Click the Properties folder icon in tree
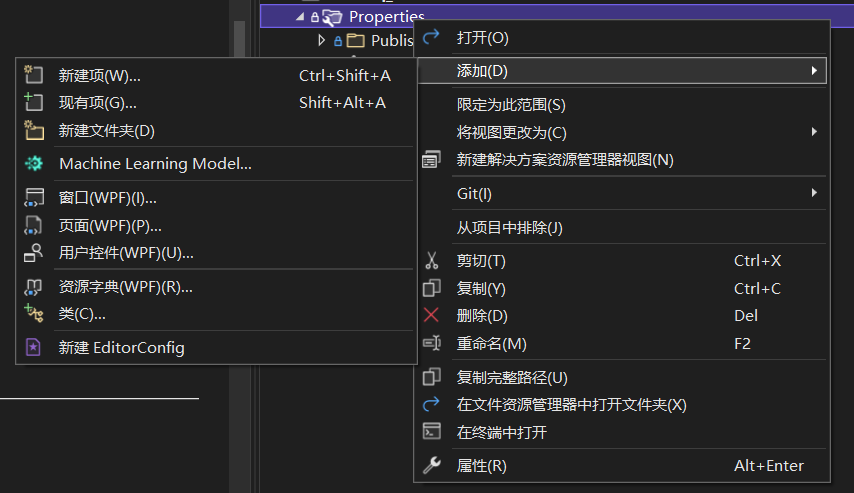 tap(332, 17)
